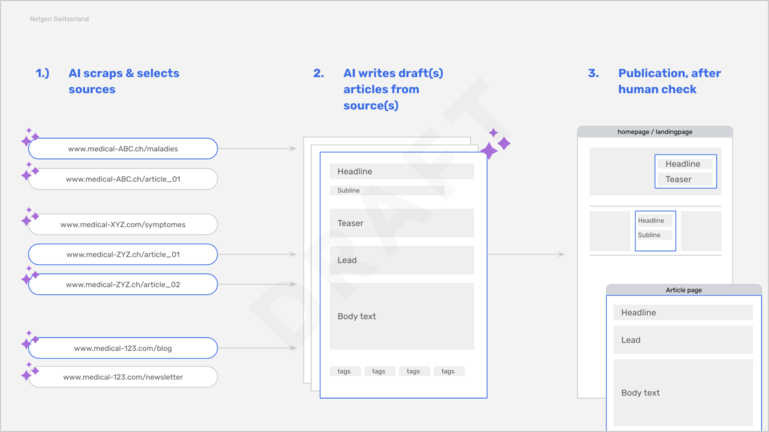Select the www.medical-ZYZ.ch/article_01 source pill

[123, 254]
